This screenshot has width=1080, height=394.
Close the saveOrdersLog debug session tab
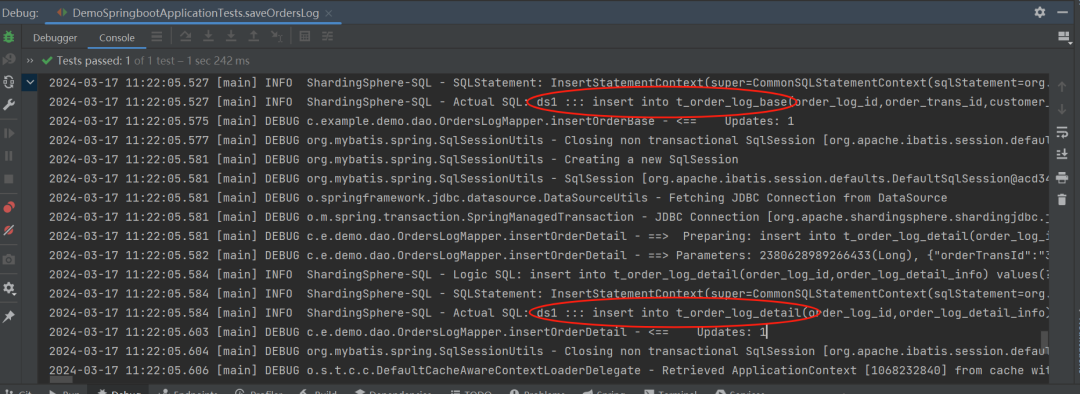(329, 13)
